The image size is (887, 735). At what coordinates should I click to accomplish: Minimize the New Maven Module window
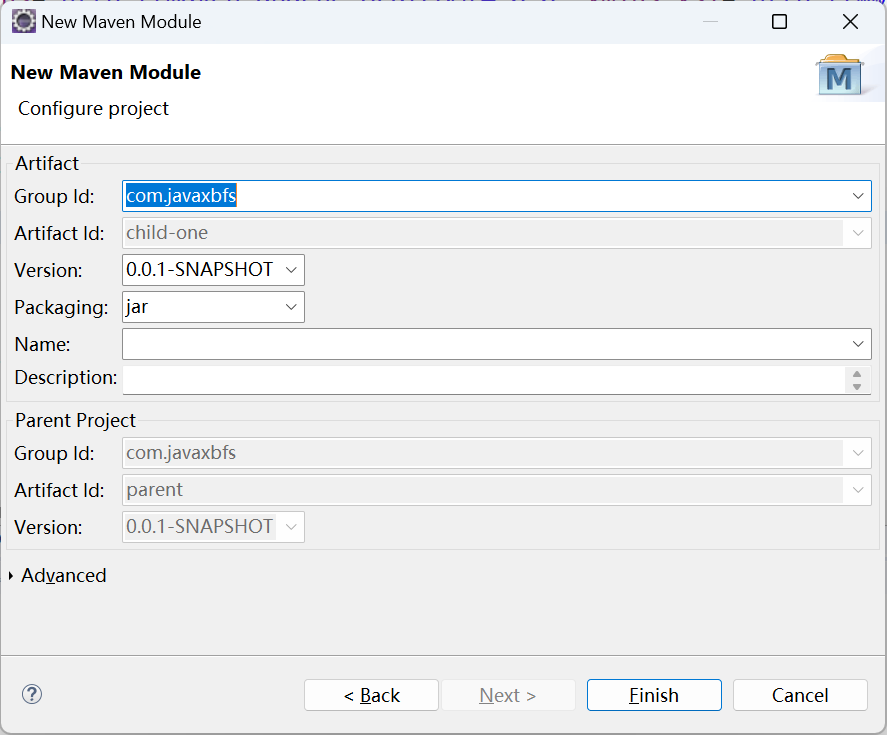click(710, 22)
